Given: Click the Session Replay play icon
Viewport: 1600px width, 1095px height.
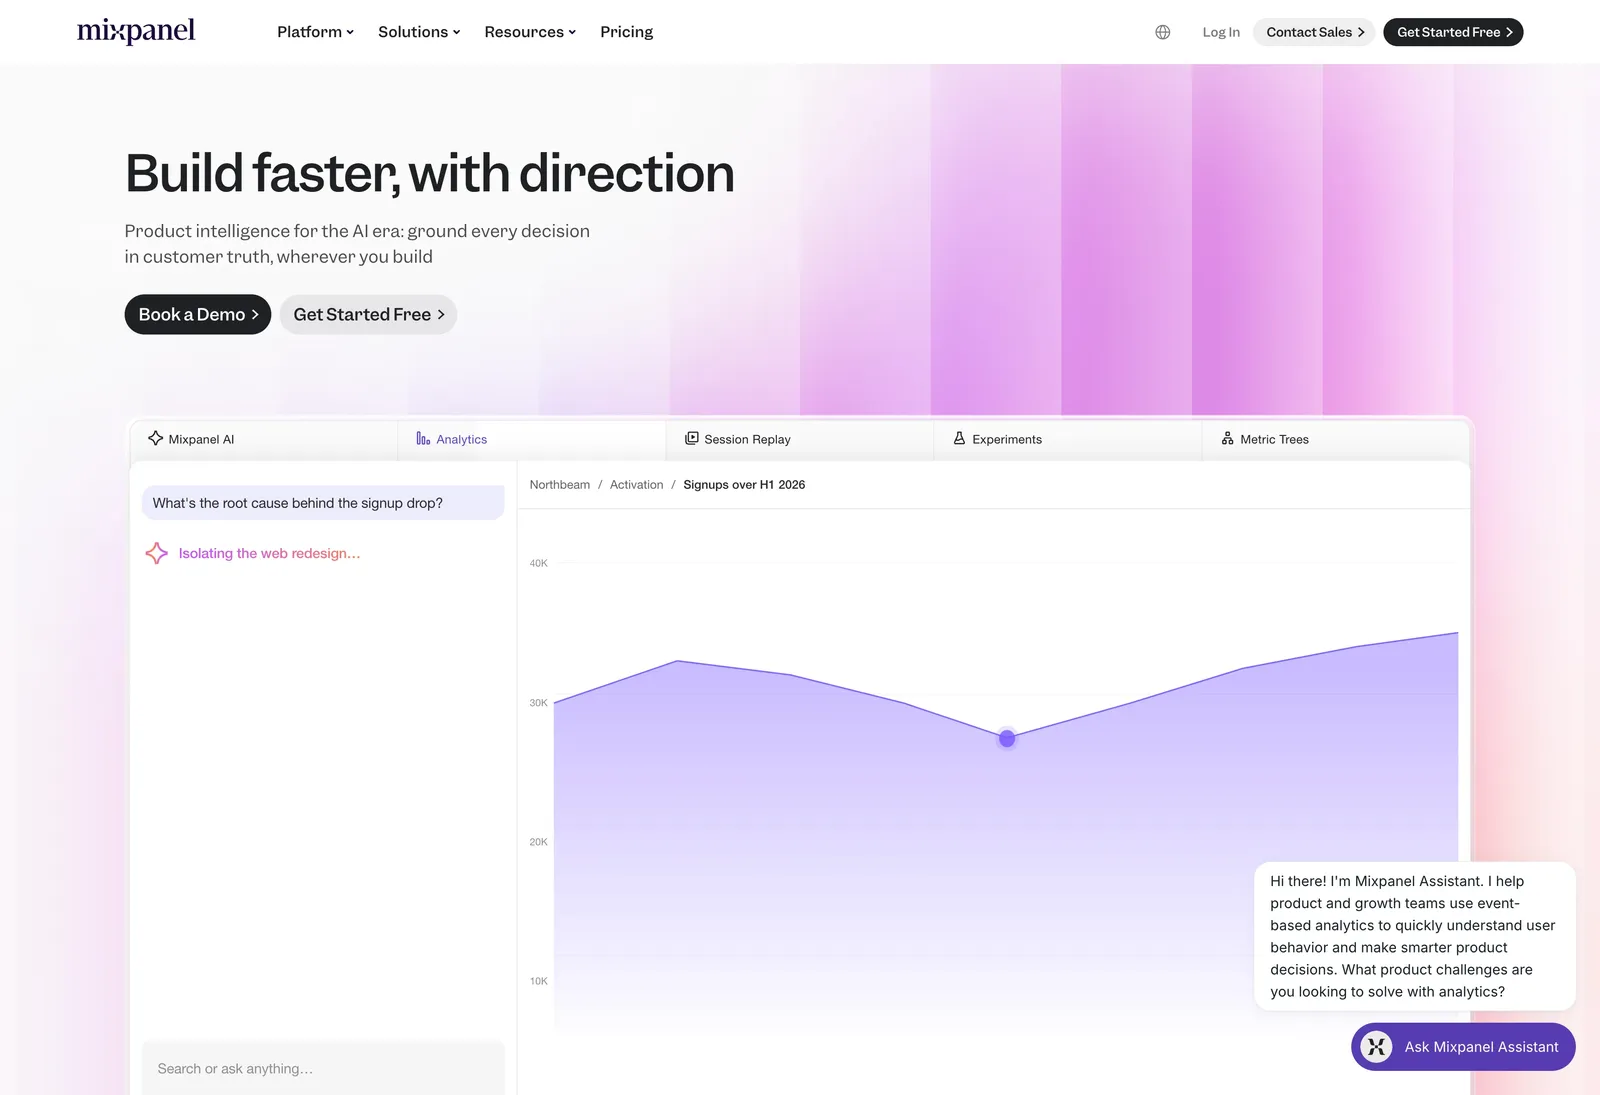Looking at the screenshot, I should pos(691,438).
